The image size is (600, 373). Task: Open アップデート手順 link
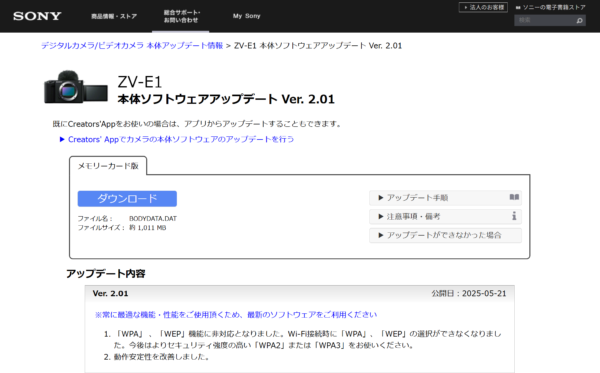[x=445, y=198]
